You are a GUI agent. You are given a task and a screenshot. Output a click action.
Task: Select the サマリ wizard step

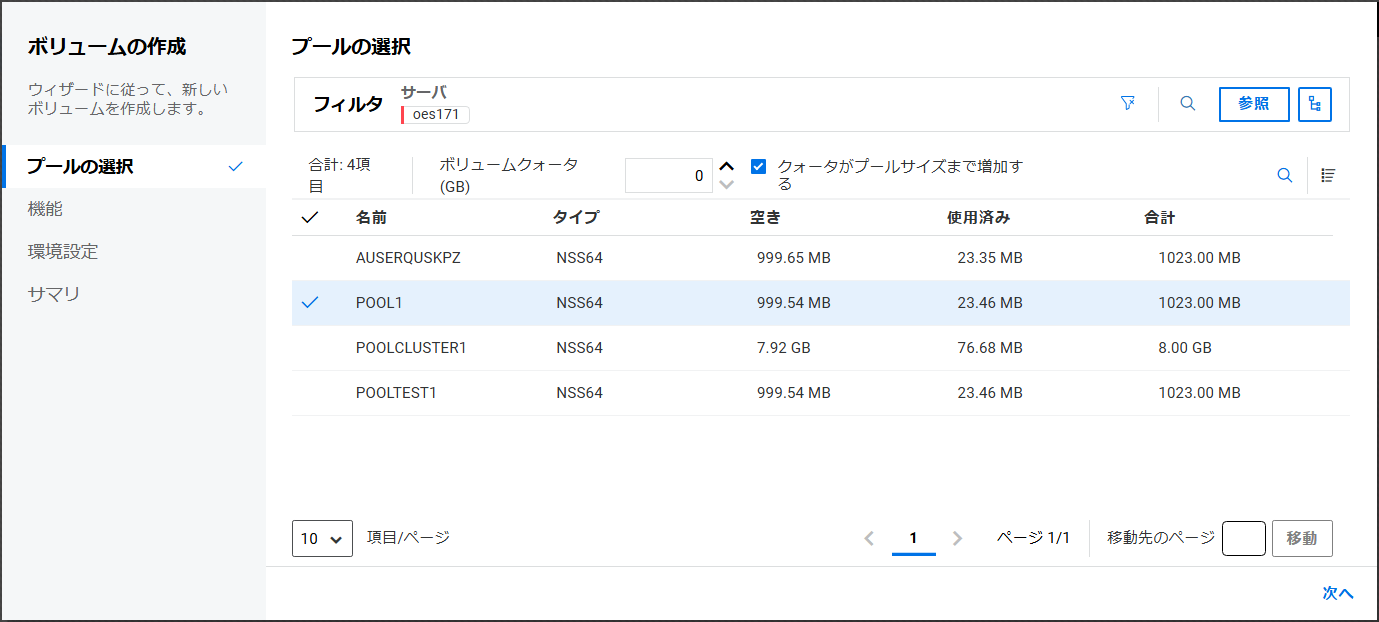coord(54,294)
